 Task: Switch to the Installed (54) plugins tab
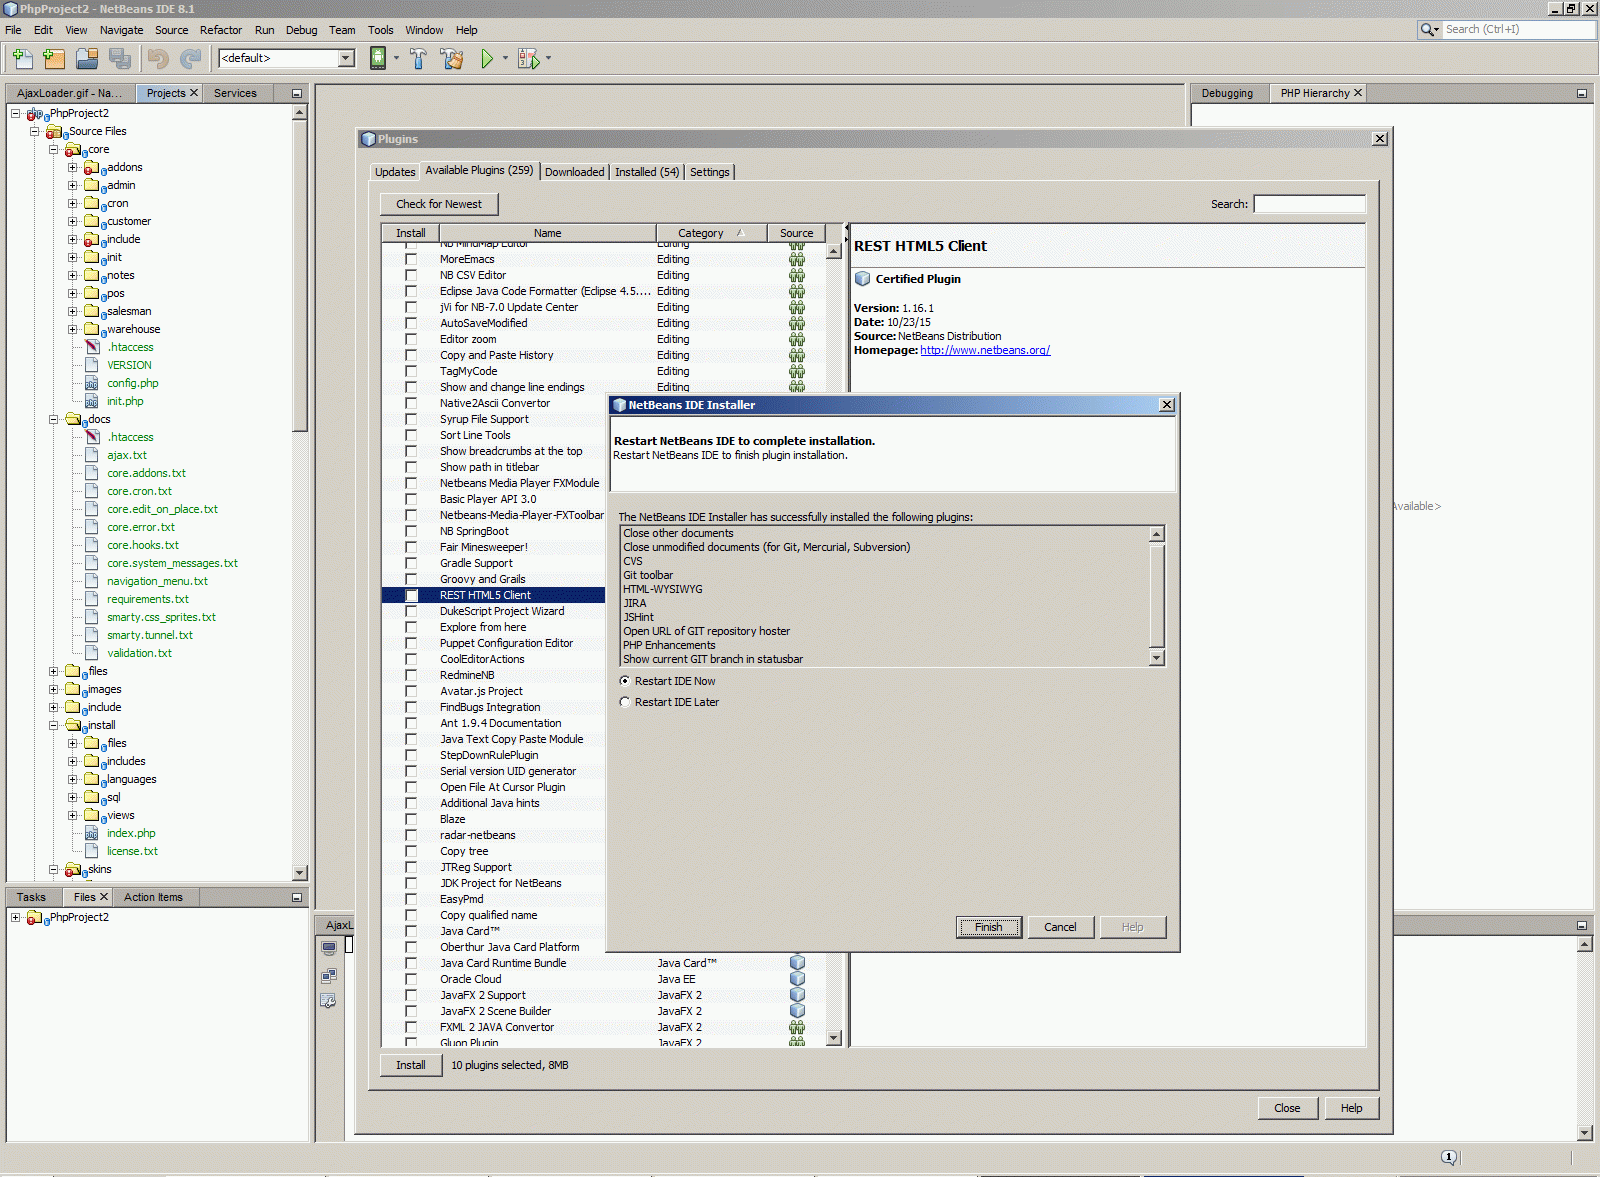(x=647, y=172)
